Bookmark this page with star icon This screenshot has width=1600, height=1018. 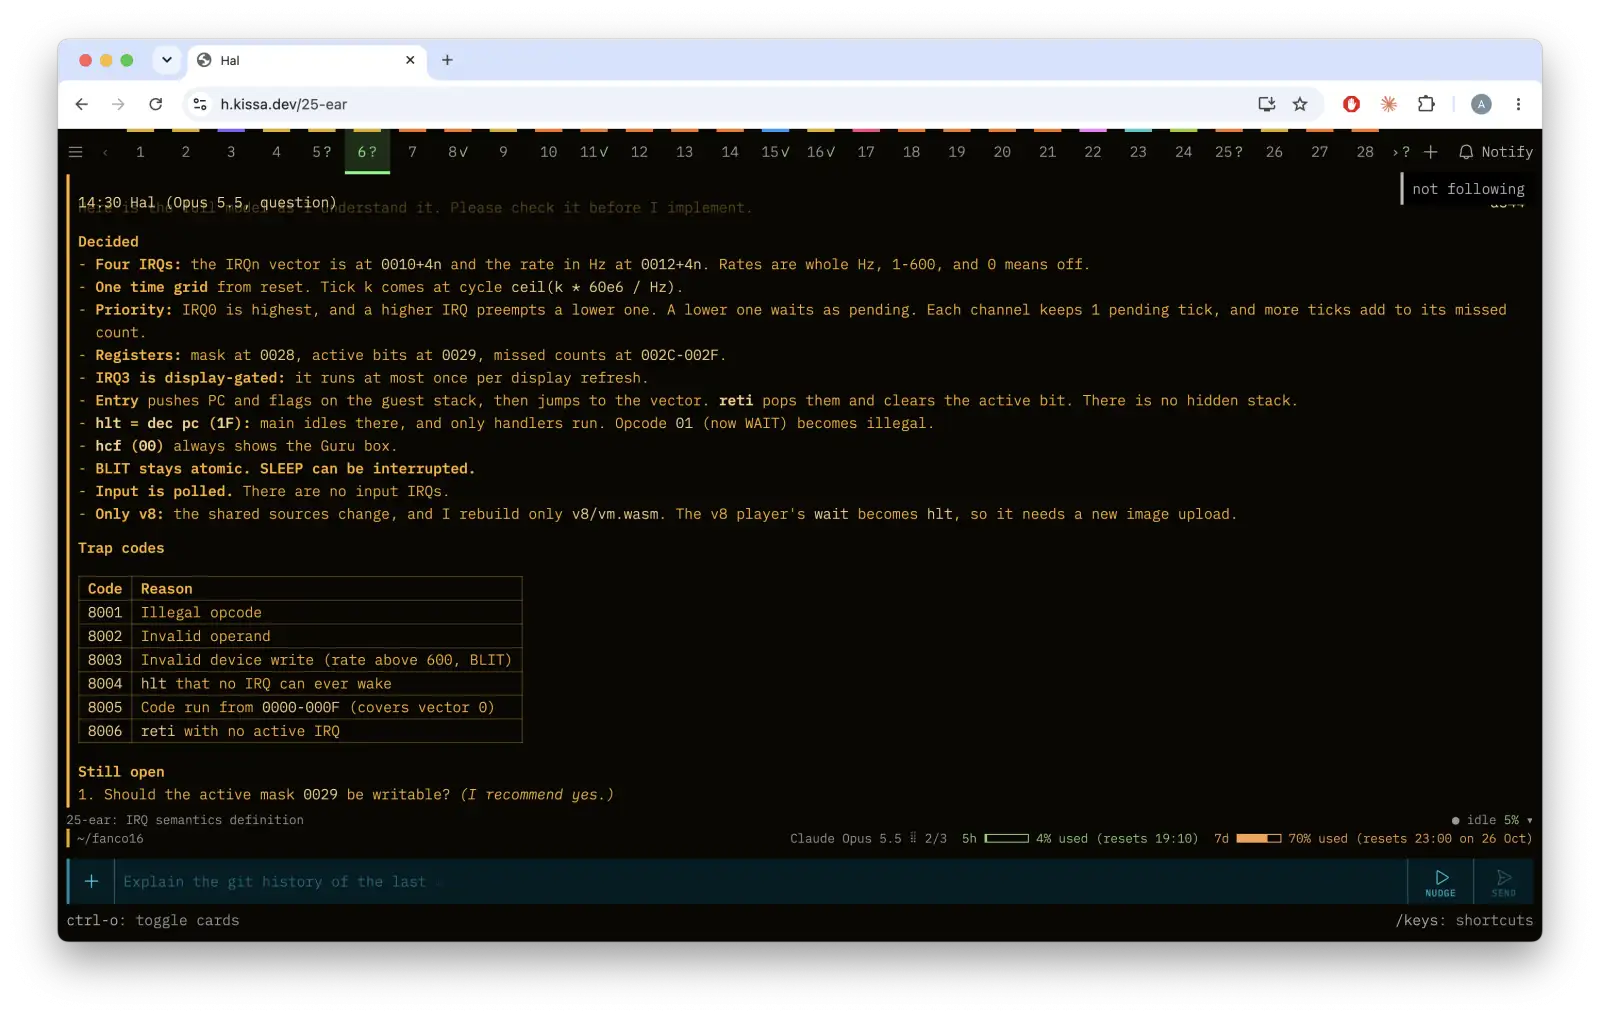(x=1300, y=104)
